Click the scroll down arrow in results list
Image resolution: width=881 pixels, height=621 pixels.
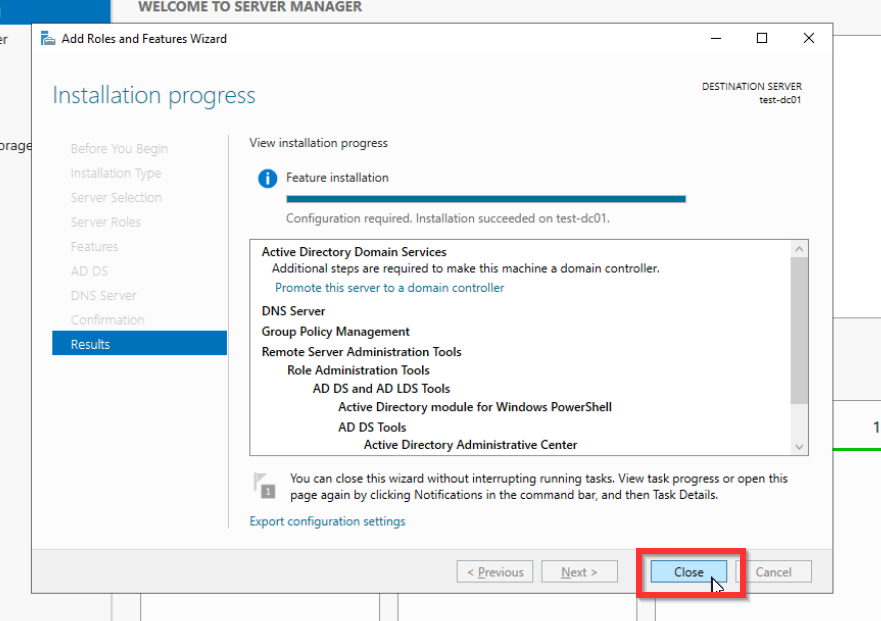(x=799, y=447)
